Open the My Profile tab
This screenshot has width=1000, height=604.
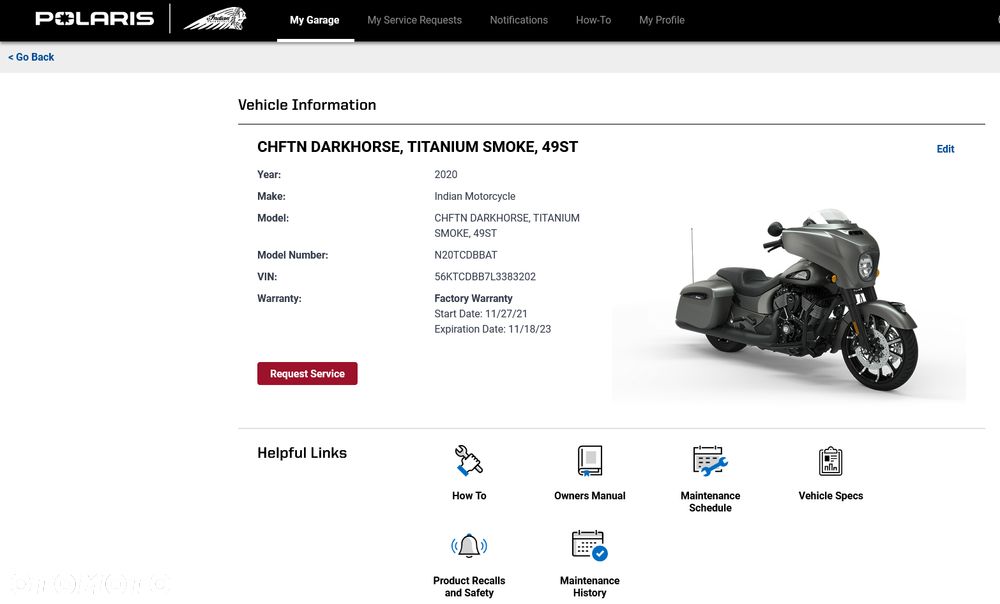point(661,20)
